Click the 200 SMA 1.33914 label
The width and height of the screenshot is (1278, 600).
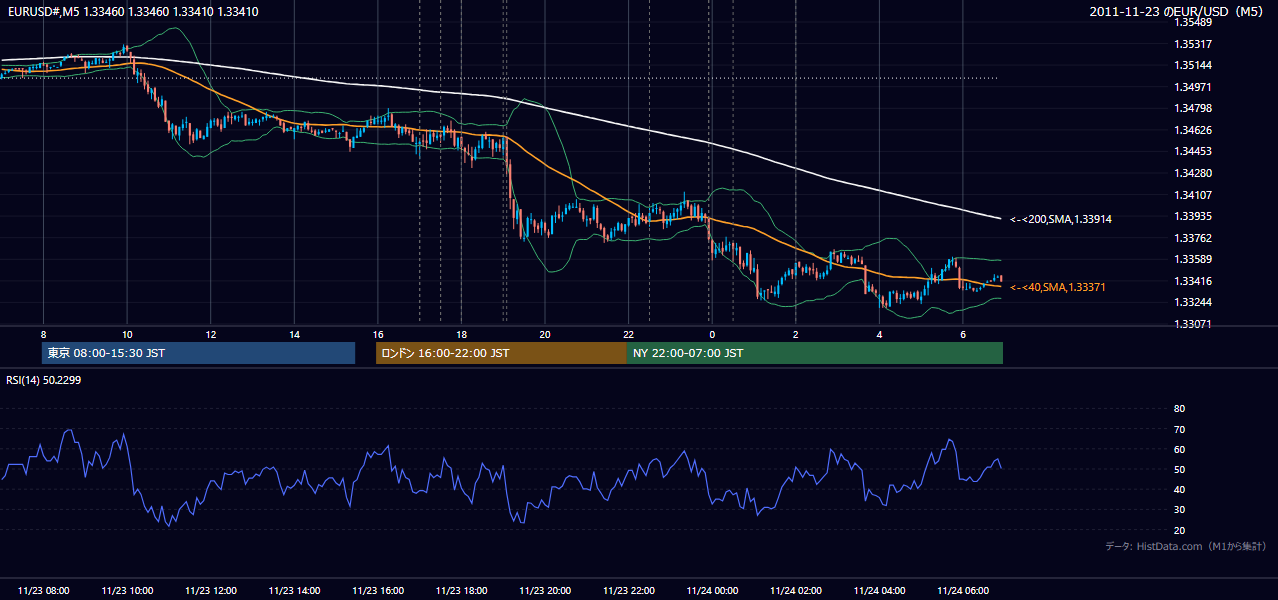coord(1061,219)
